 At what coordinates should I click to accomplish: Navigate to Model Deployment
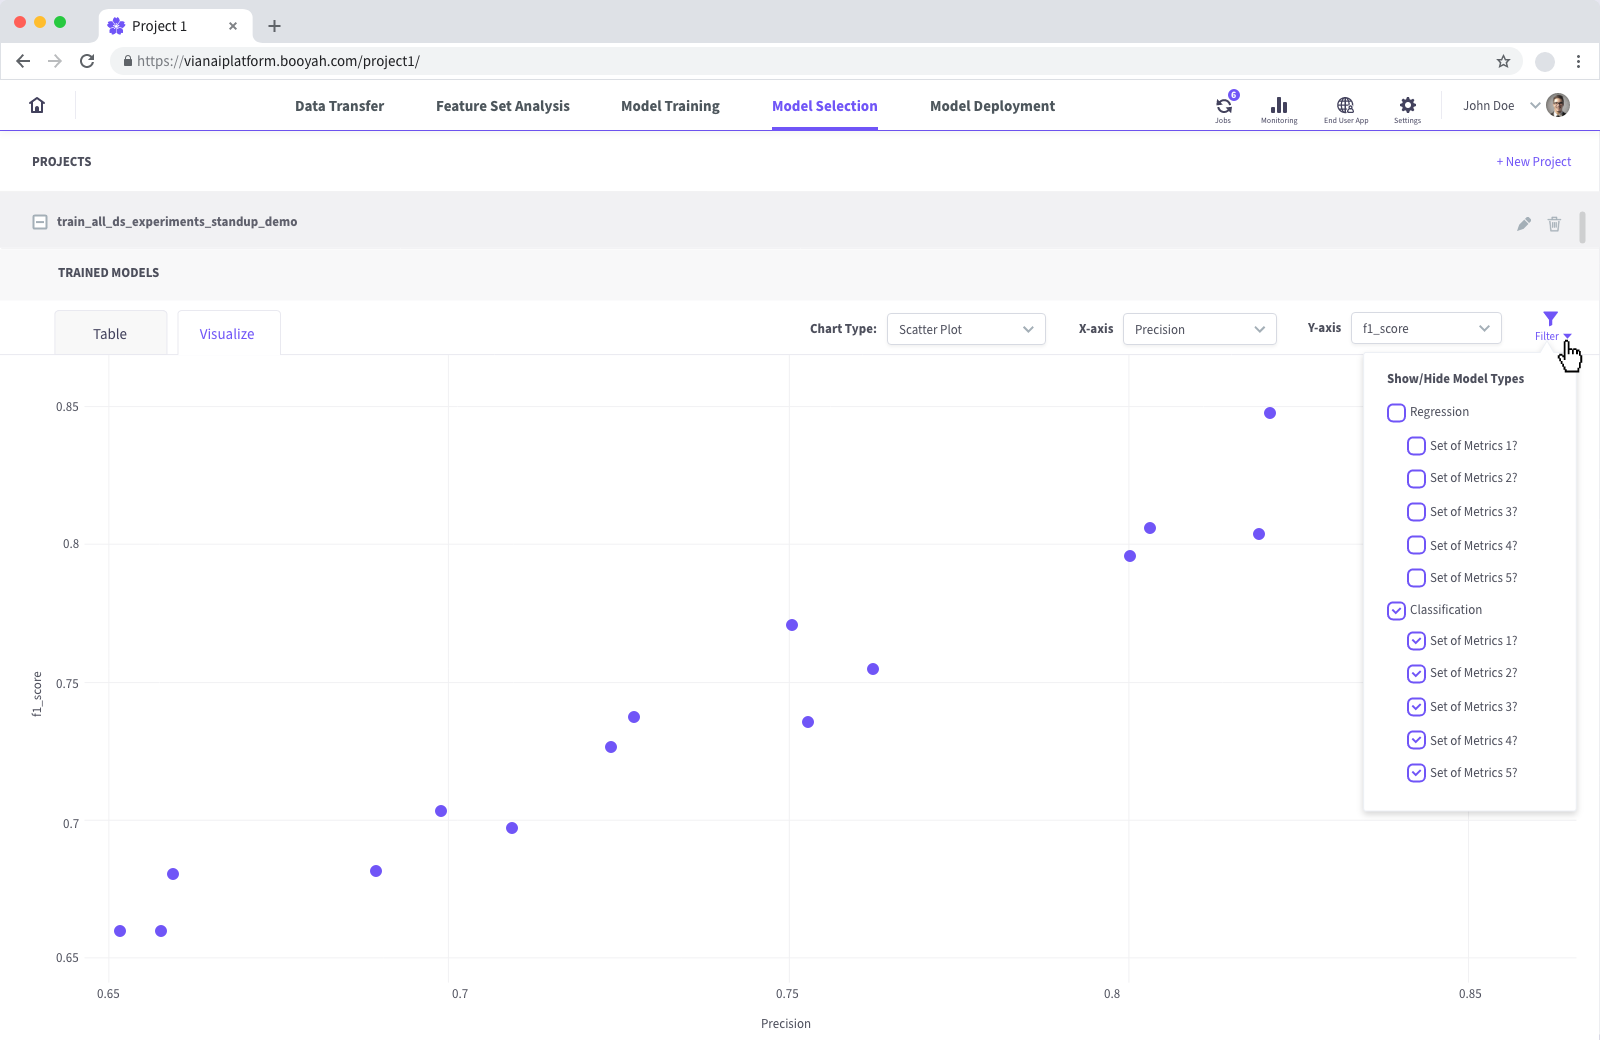(992, 105)
